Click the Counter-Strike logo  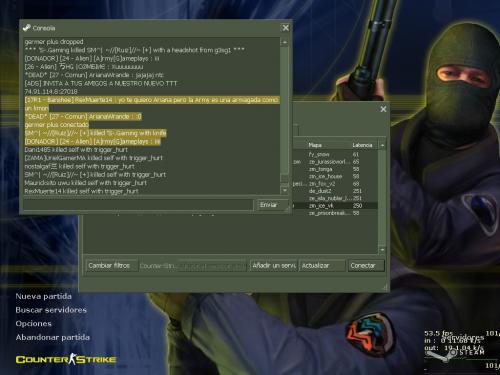click(x=66, y=359)
